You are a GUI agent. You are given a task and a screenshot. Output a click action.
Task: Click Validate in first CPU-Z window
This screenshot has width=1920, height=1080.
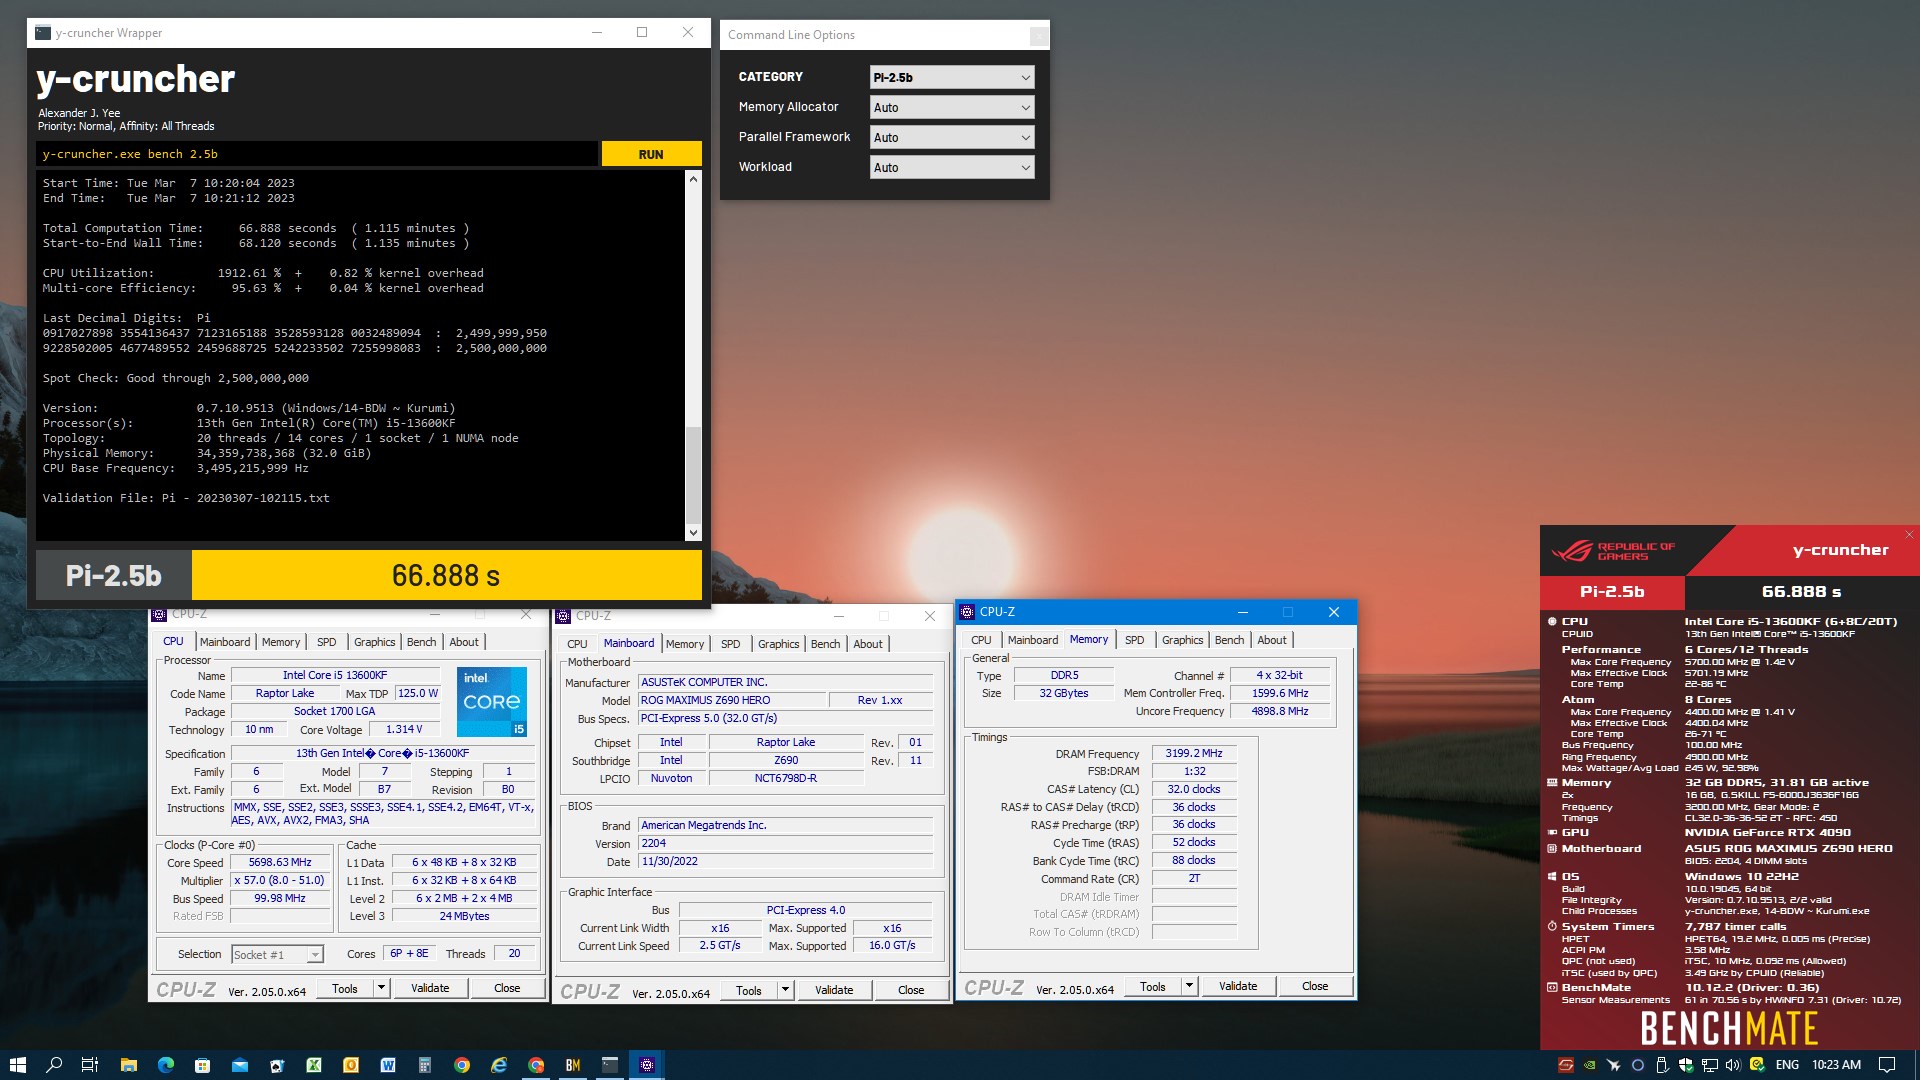(x=430, y=988)
